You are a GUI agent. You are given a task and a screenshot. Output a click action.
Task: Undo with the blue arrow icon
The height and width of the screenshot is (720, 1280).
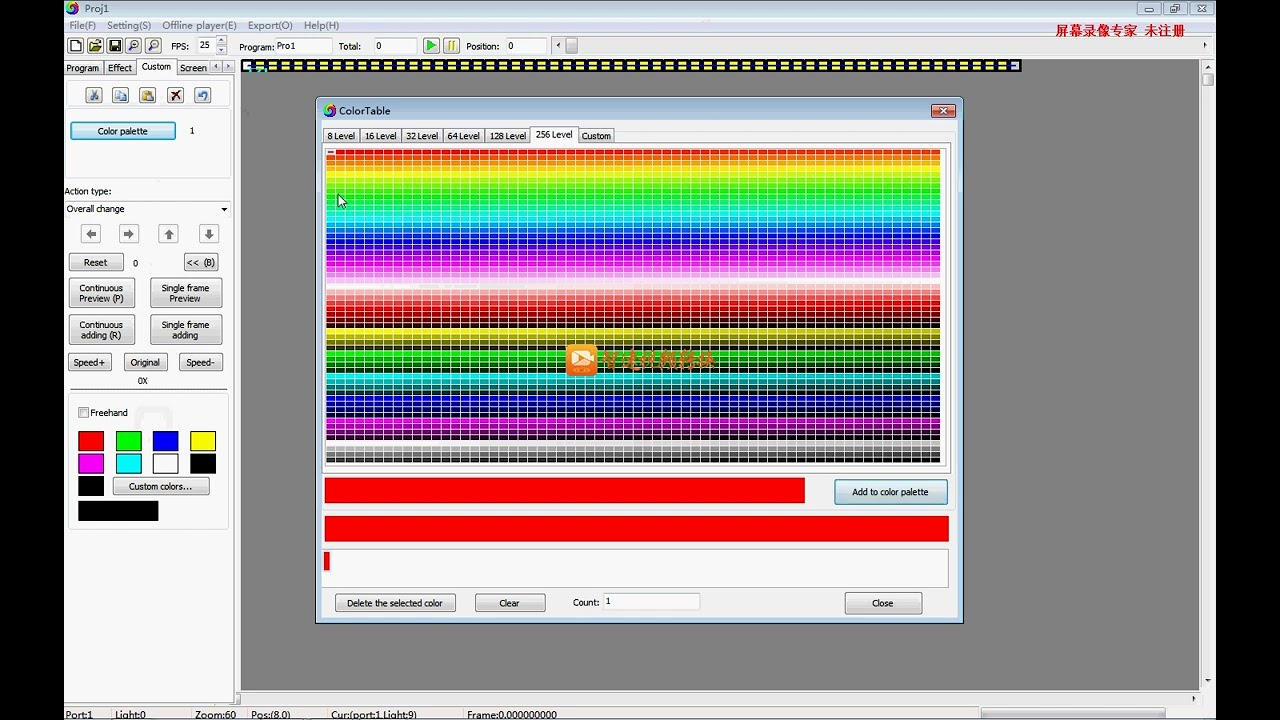[202, 95]
